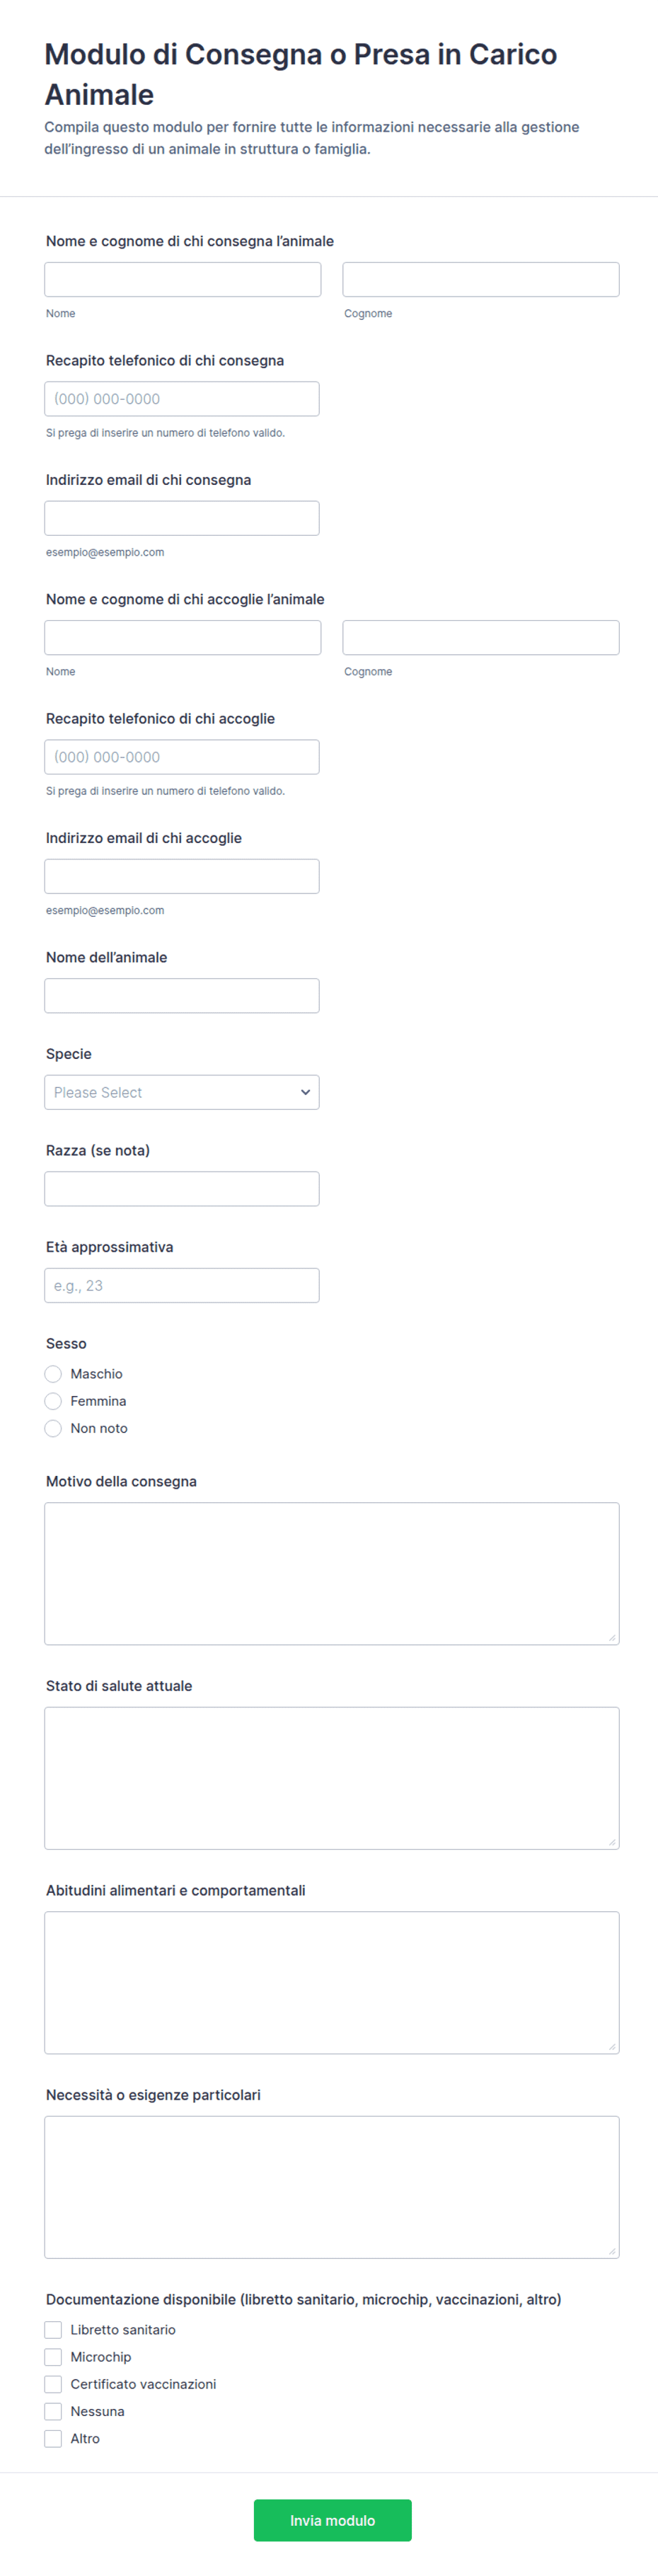Click the Cognome field of chi accoglie

point(481,637)
